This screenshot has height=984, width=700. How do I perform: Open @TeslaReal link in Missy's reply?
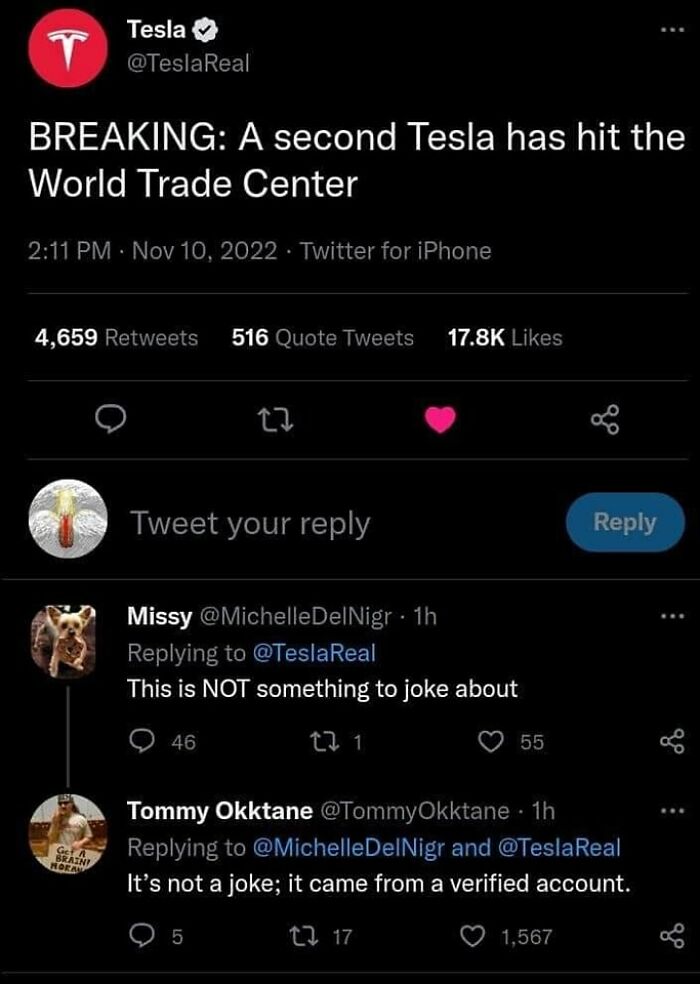coord(314,653)
